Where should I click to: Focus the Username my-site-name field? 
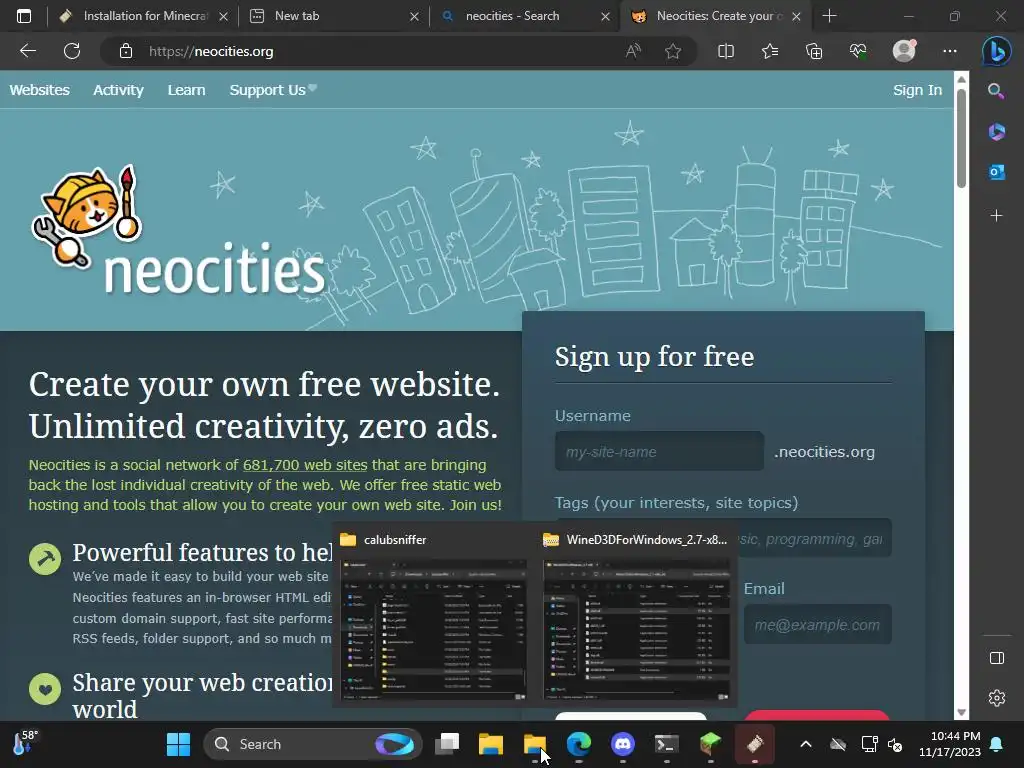click(x=659, y=451)
